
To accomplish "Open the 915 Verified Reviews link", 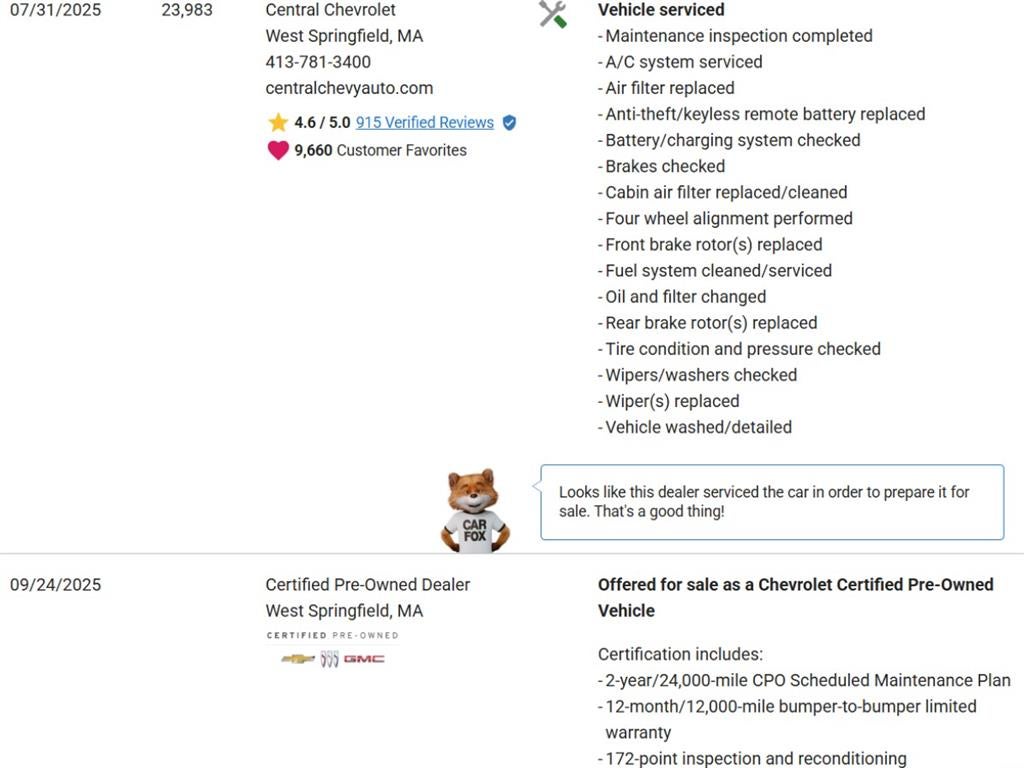I will [x=424, y=123].
